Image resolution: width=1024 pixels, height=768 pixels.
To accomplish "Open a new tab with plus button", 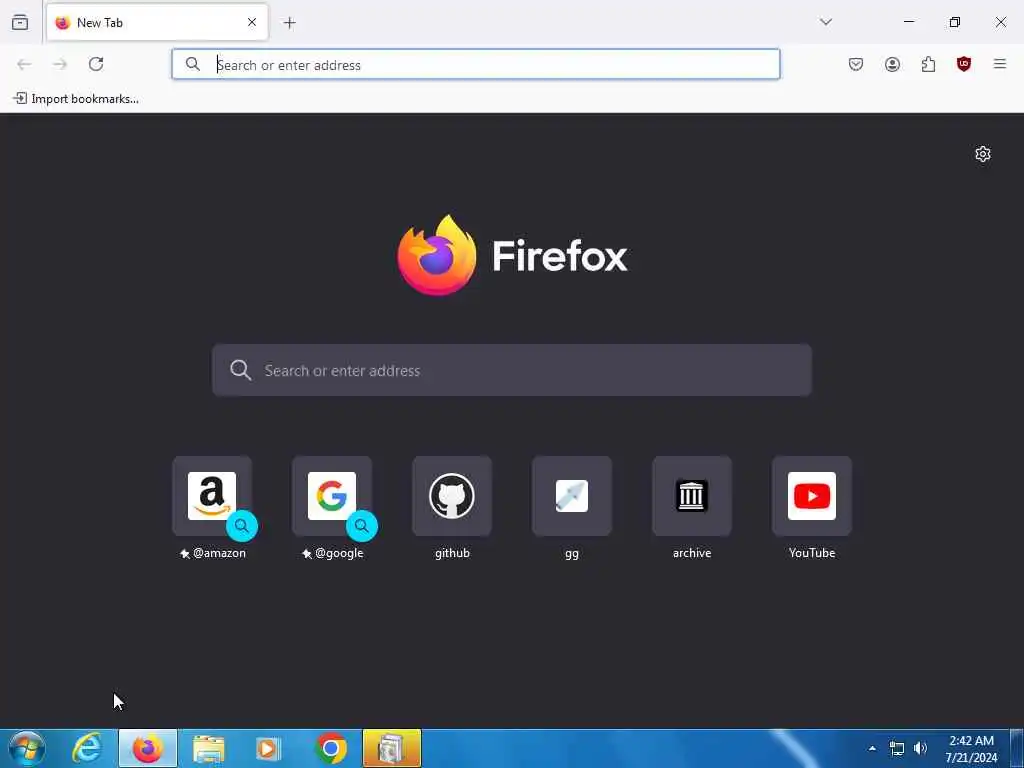I will [289, 23].
